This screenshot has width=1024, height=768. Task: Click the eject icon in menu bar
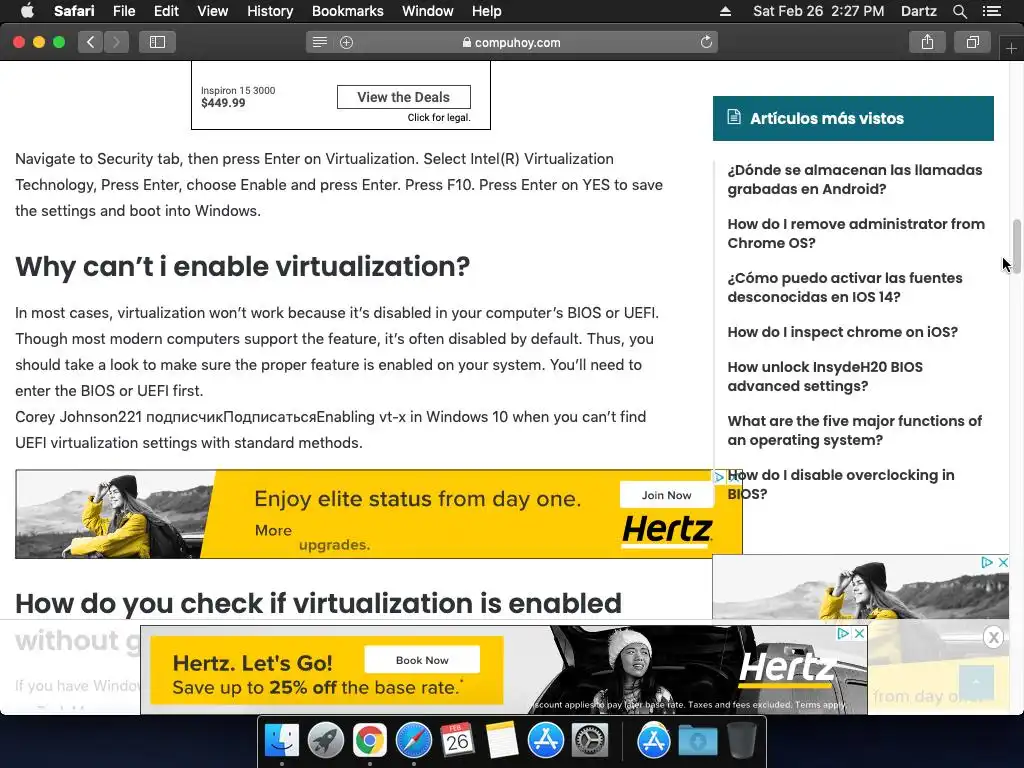(725, 11)
